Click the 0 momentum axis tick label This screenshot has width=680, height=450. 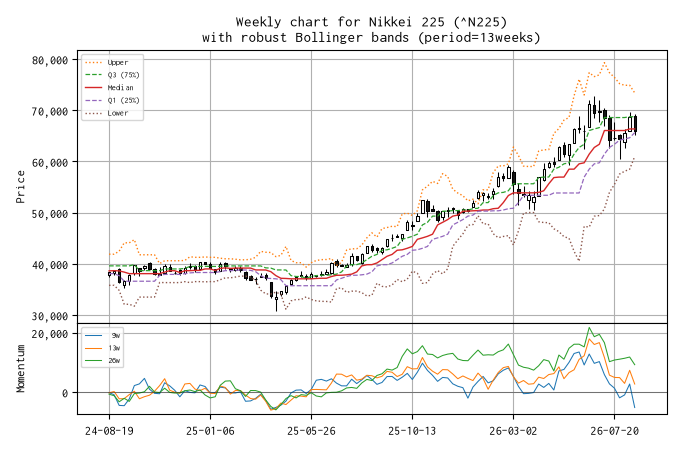(65, 393)
